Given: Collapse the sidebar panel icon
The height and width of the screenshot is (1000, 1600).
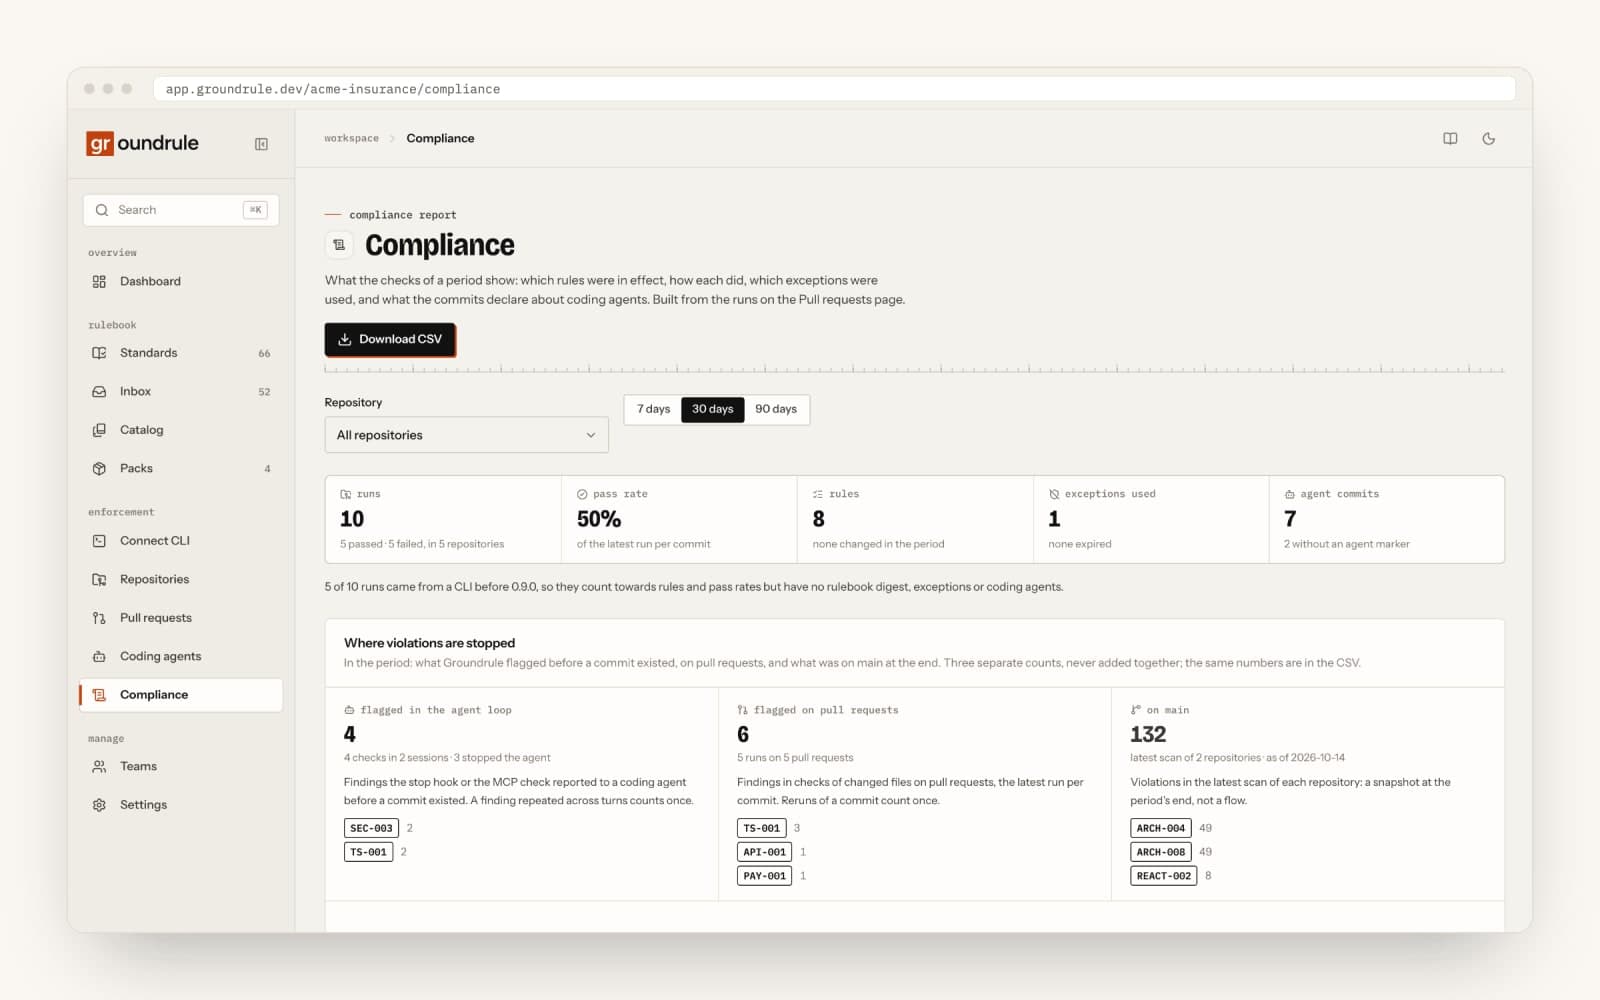Looking at the screenshot, I should 261,144.
